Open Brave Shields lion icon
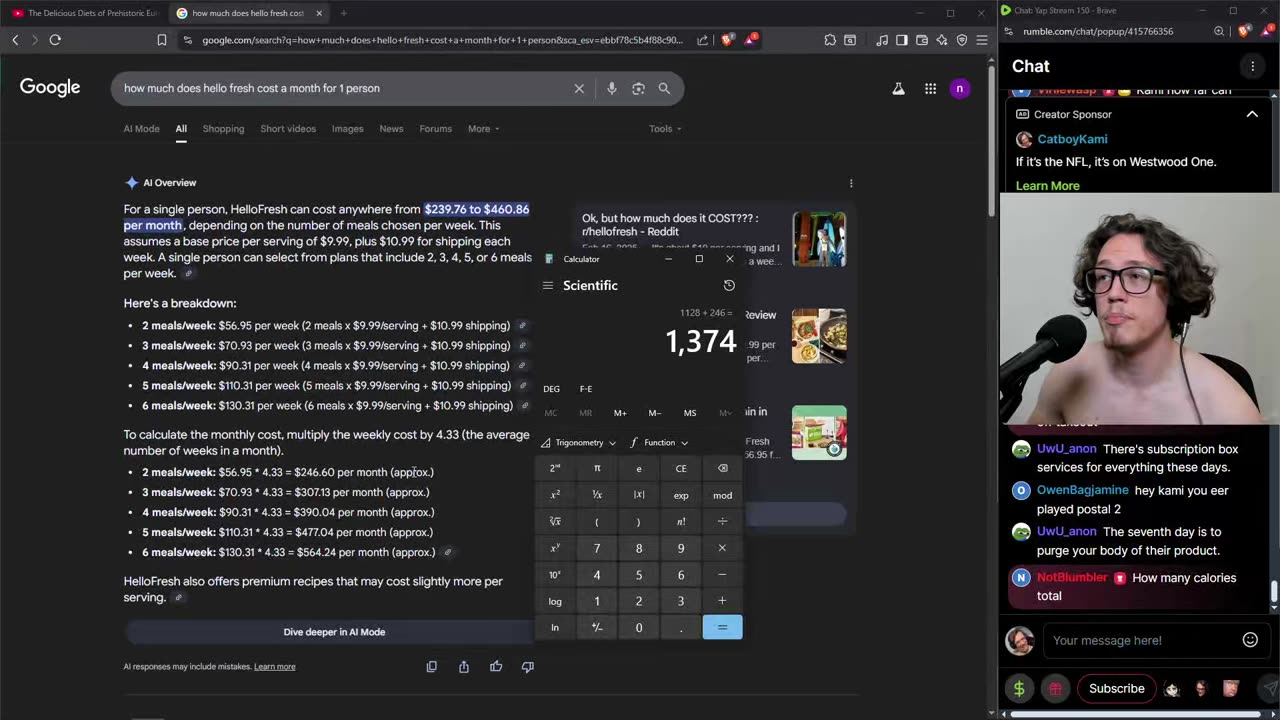This screenshot has height=720, width=1280. point(727,40)
